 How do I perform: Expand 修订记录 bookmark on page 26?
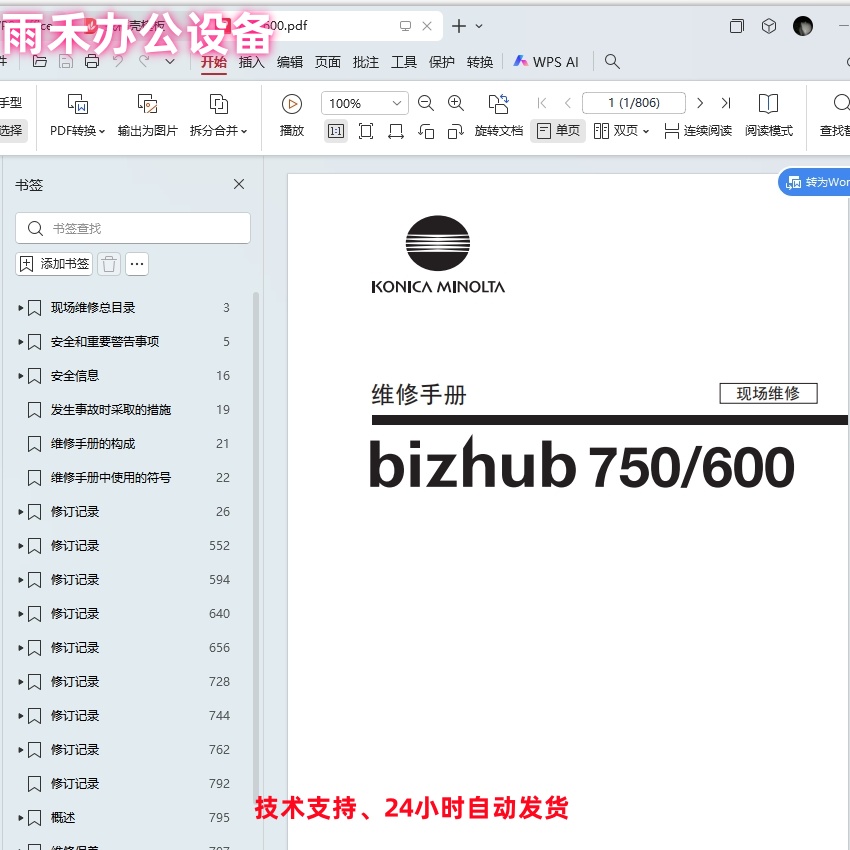click(x=20, y=512)
